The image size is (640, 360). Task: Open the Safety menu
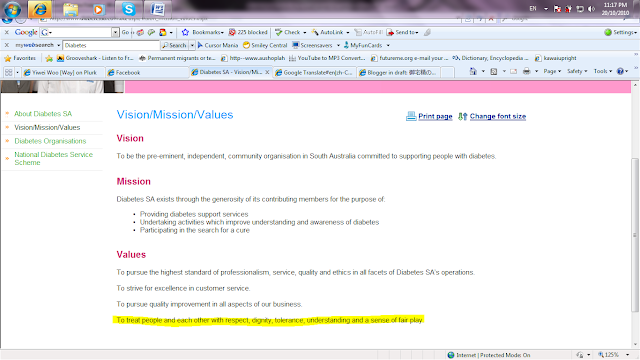577,71
